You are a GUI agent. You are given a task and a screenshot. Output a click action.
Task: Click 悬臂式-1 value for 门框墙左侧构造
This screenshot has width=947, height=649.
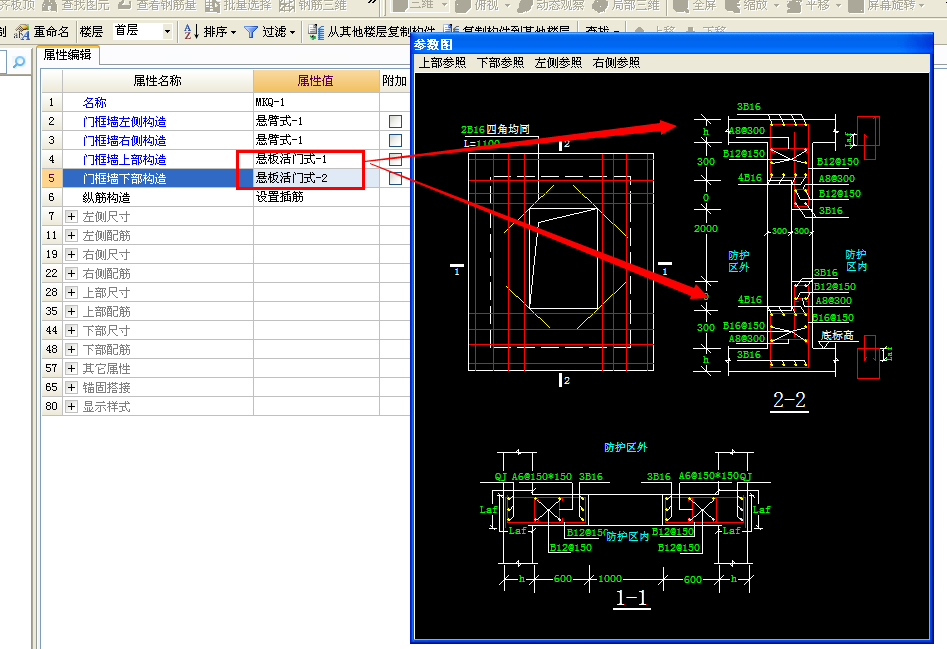click(316, 121)
